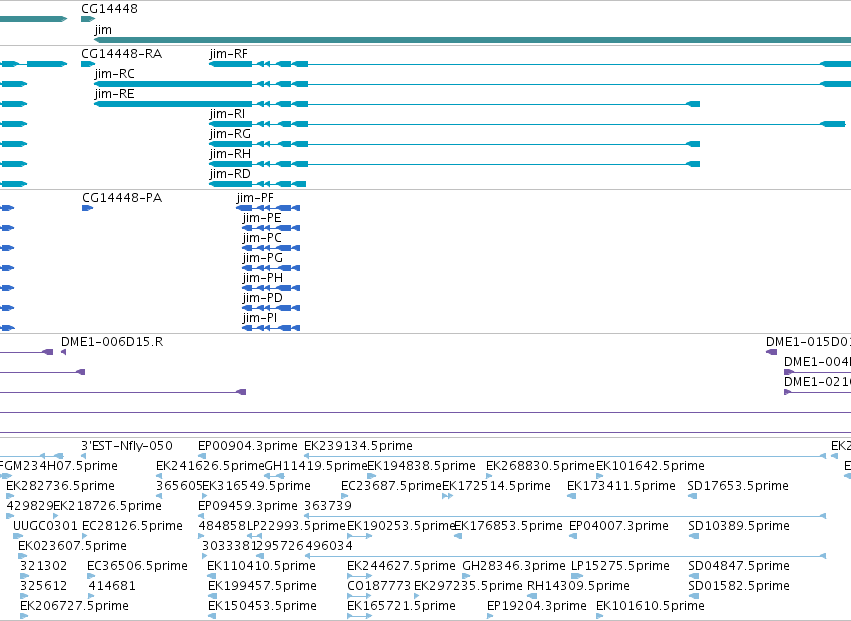Screen dimensions: 851x621
Task: Click the EK194838.5prime EST label
Action: [x=422, y=466]
